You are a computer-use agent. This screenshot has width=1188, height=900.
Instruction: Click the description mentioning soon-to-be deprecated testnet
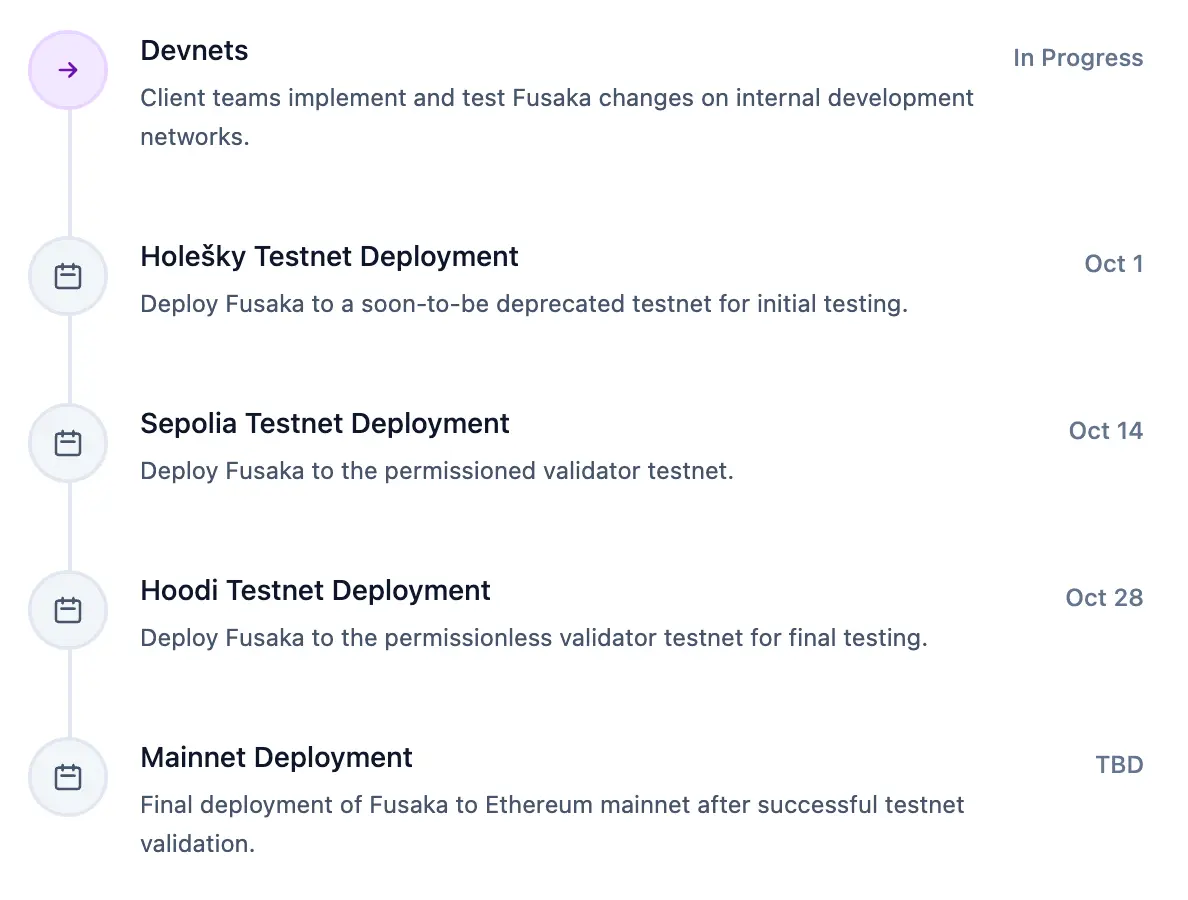pos(524,304)
